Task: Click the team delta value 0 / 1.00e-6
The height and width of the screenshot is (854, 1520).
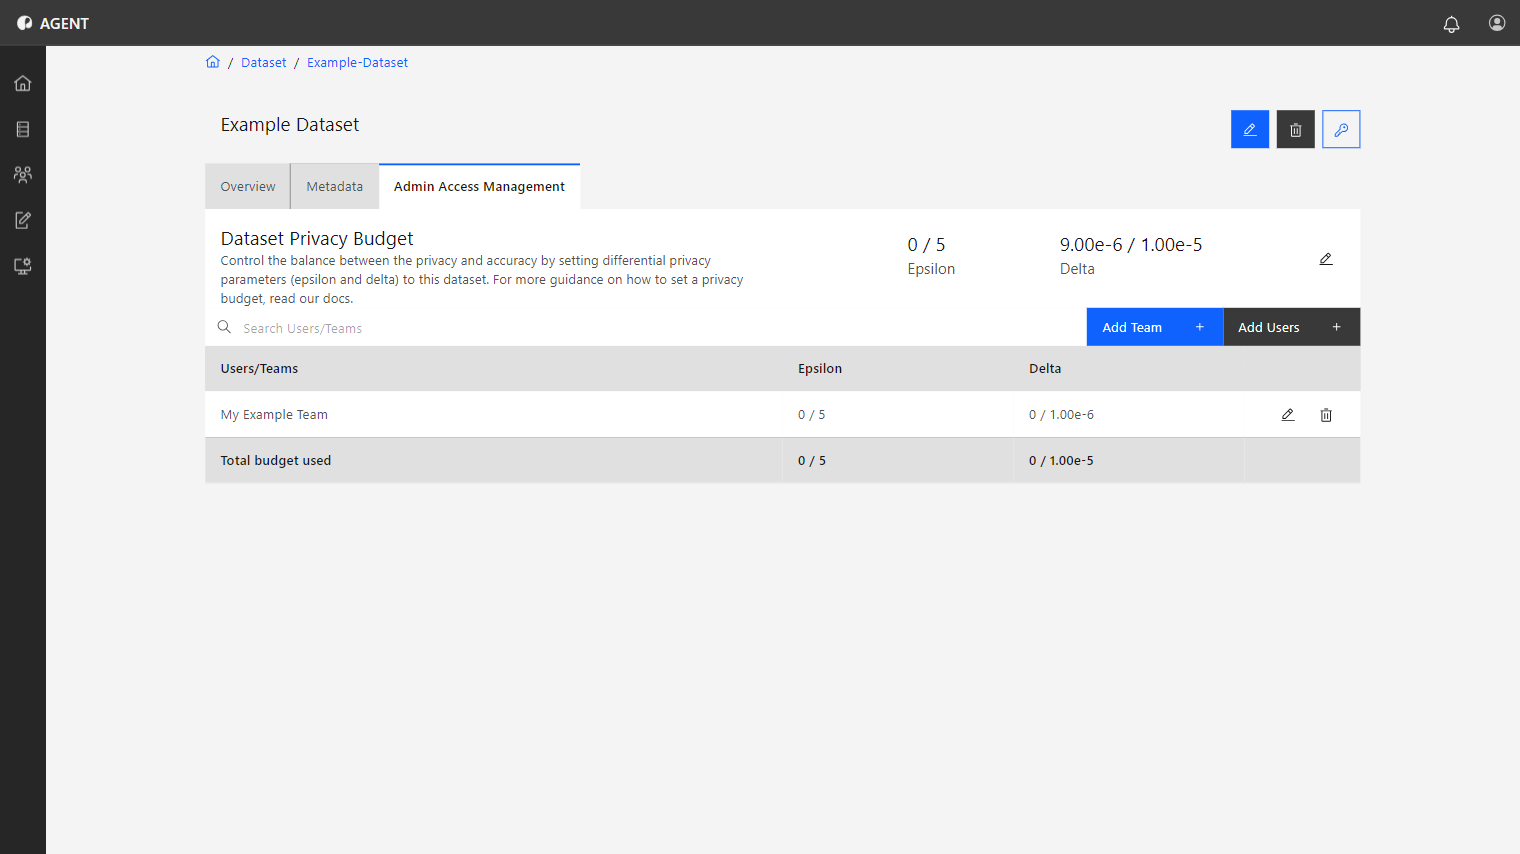Action: (1061, 415)
